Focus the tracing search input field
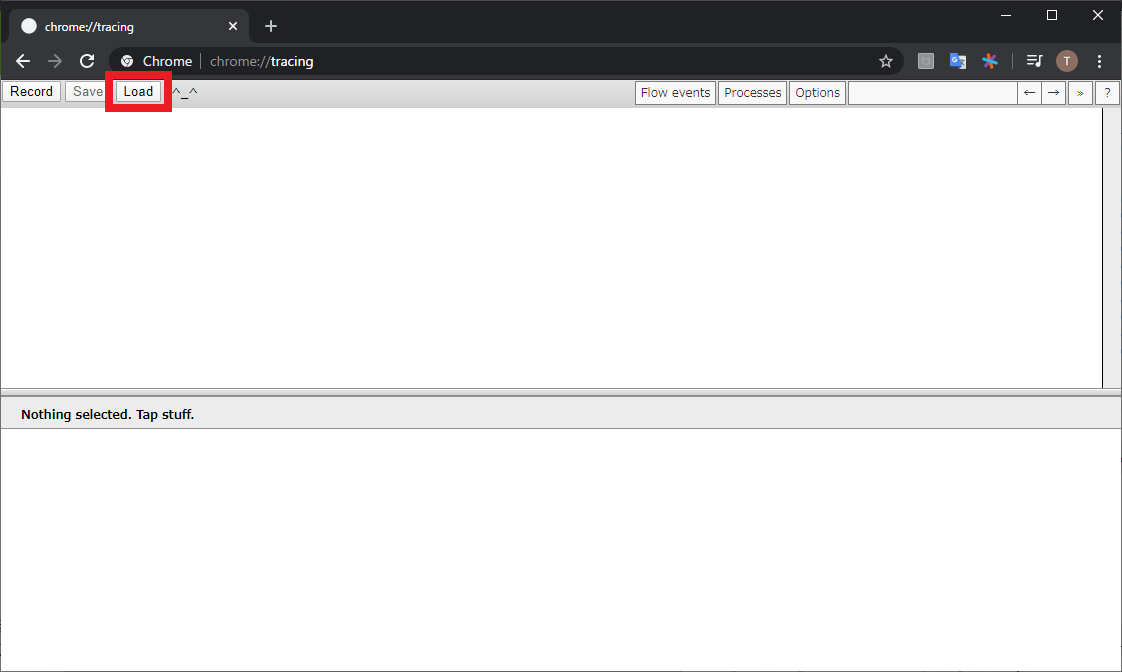 (932, 93)
